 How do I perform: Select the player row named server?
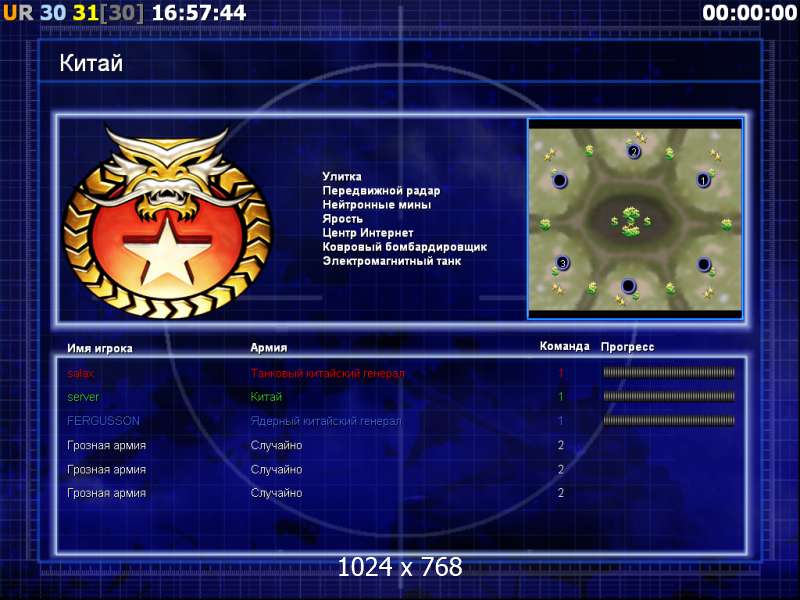point(401,396)
